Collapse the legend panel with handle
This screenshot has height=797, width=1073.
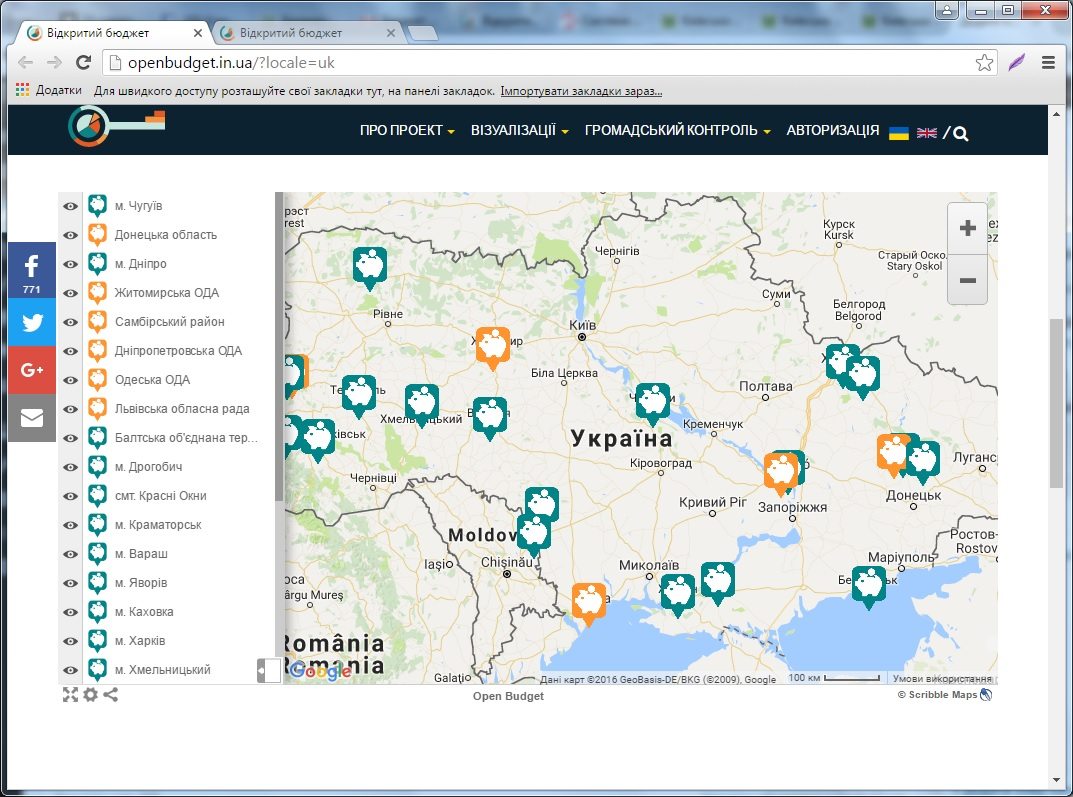(x=268, y=670)
